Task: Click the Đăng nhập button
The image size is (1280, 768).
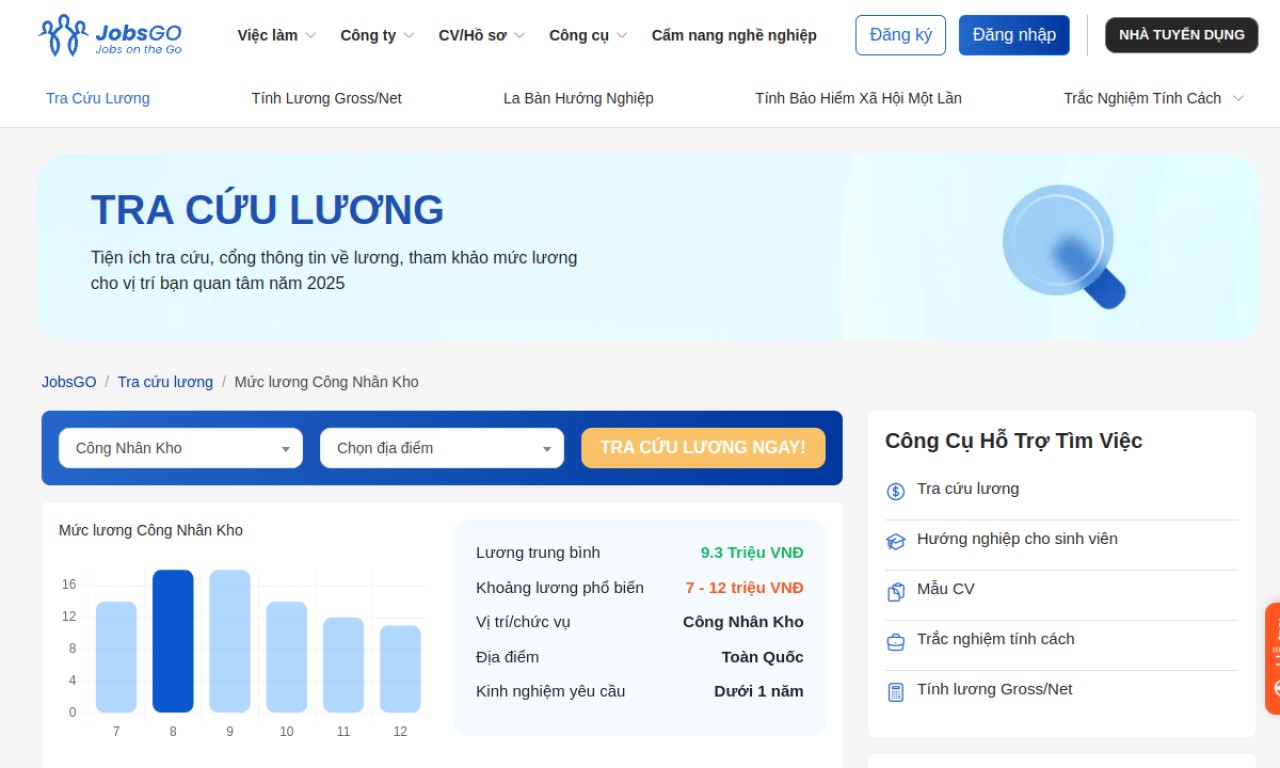Action: (x=1013, y=35)
